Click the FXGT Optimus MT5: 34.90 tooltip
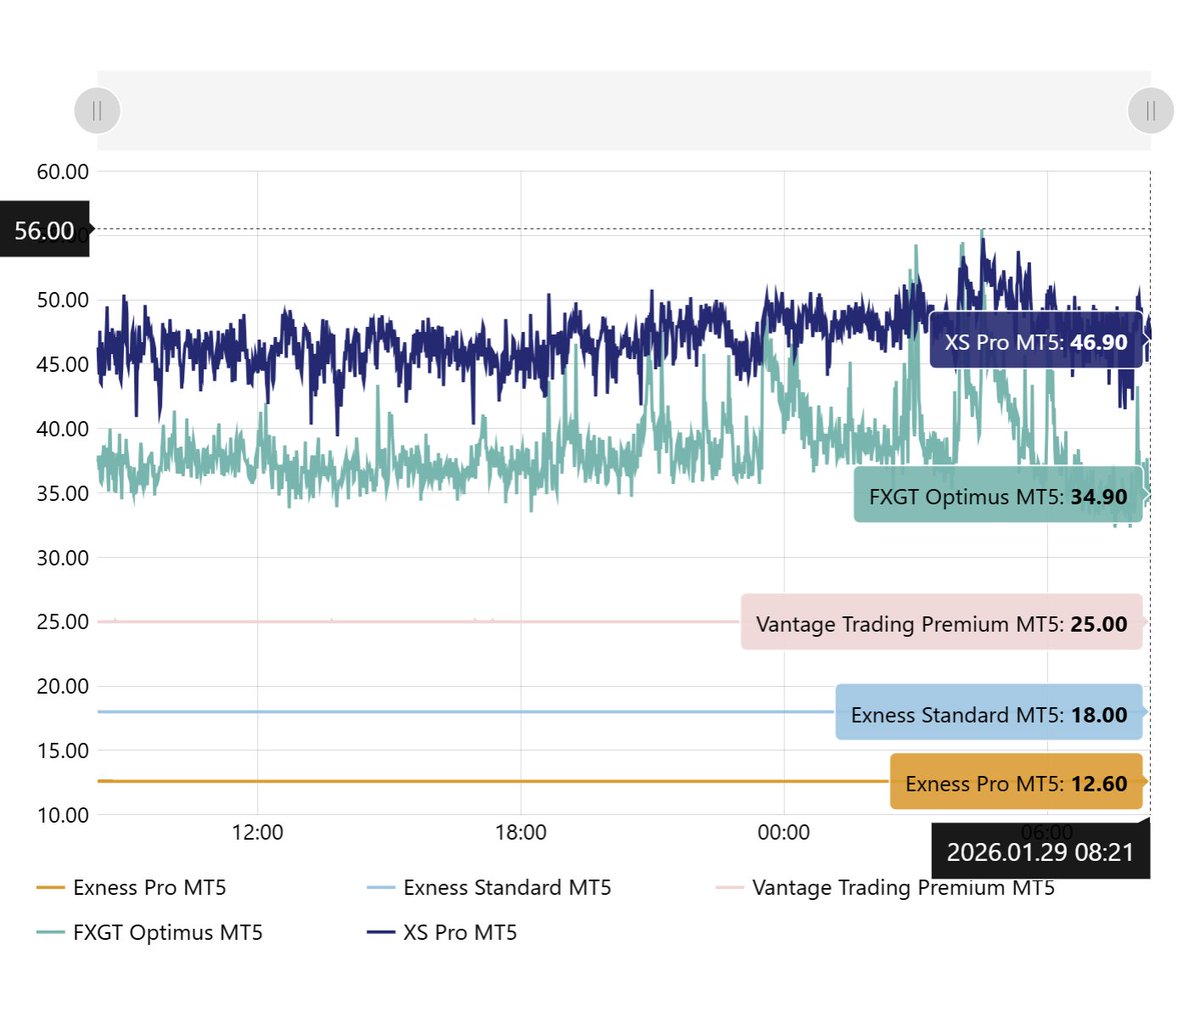 pos(998,495)
